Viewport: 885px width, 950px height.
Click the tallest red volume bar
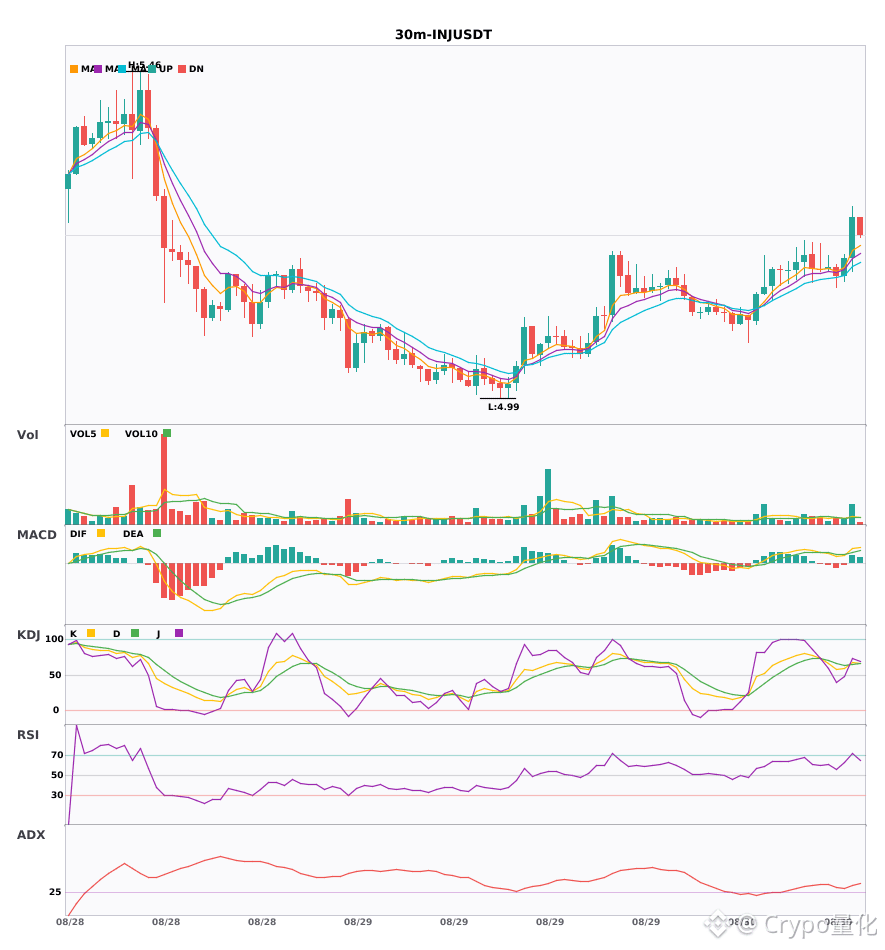pyautogui.click(x=164, y=479)
